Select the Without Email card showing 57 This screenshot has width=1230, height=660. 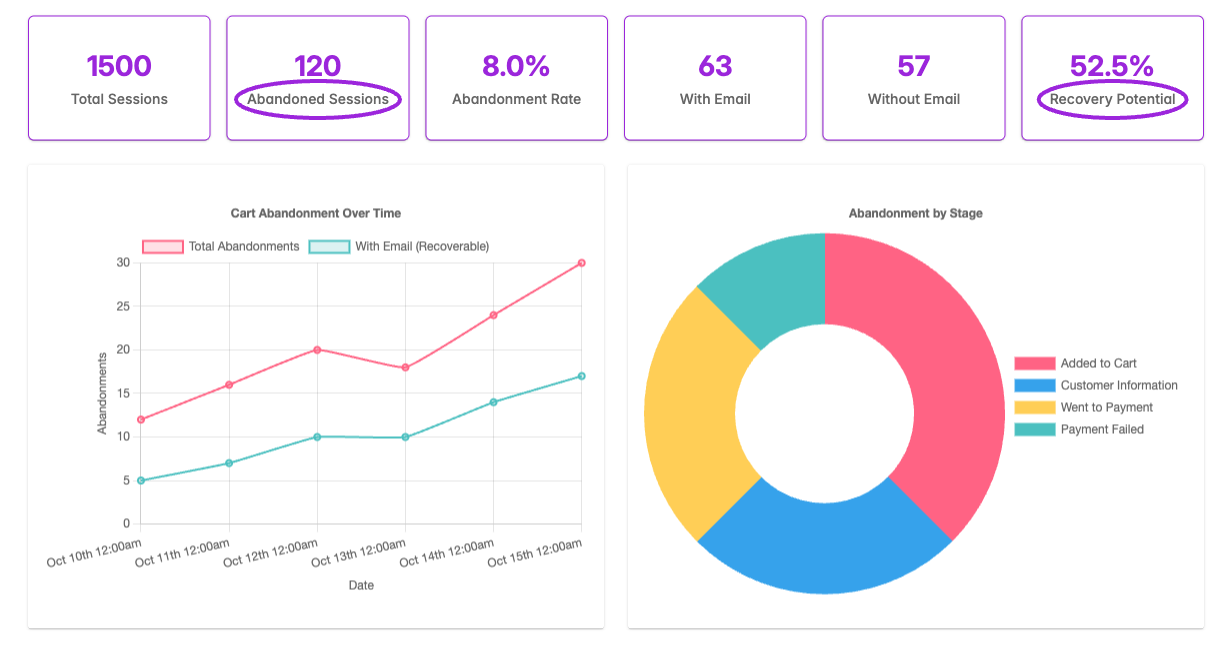914,78
